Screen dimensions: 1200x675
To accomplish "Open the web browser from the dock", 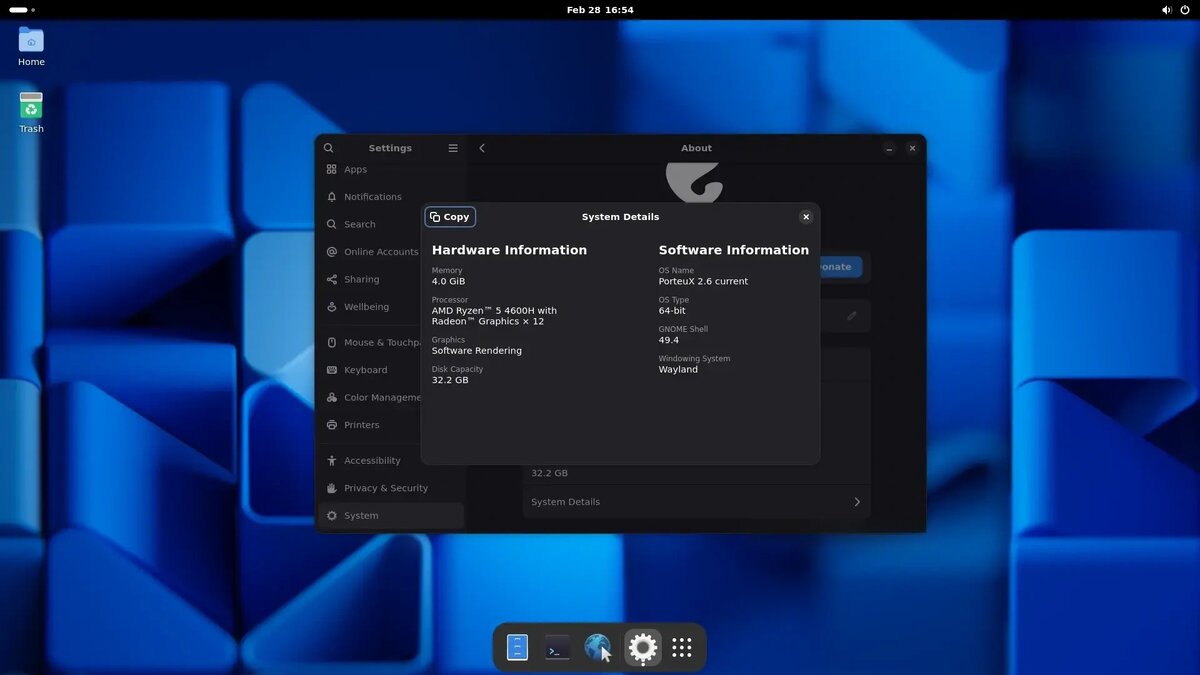I will (598, 647).
